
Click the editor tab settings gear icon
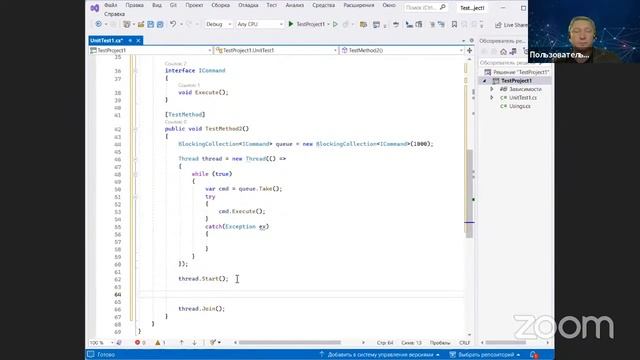(471, 41)
